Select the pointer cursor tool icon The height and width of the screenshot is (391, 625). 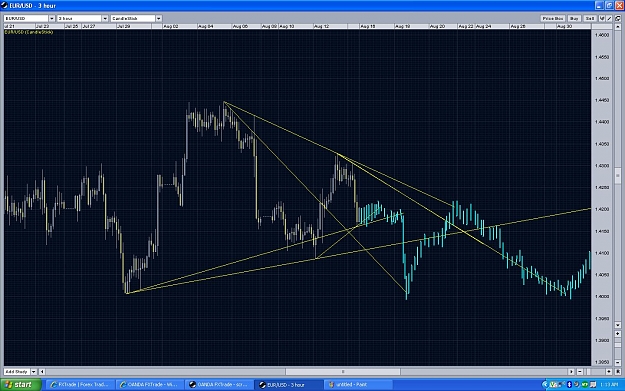click(x=602, y=18)
